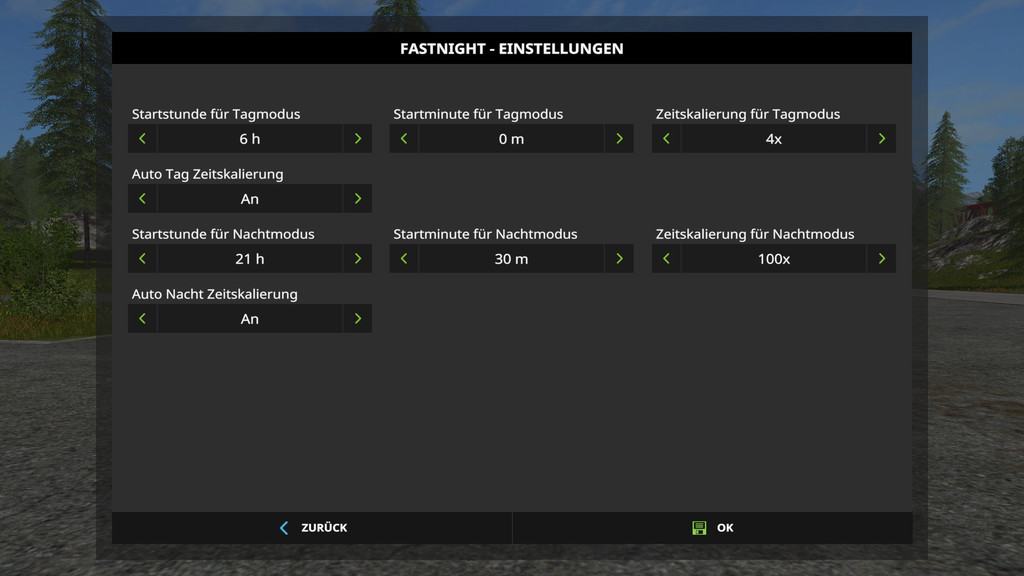1024x576 pixels.
Task: Switch Auto Nacht Zeitskalierung with left arrow
Action: coord(142,319)
